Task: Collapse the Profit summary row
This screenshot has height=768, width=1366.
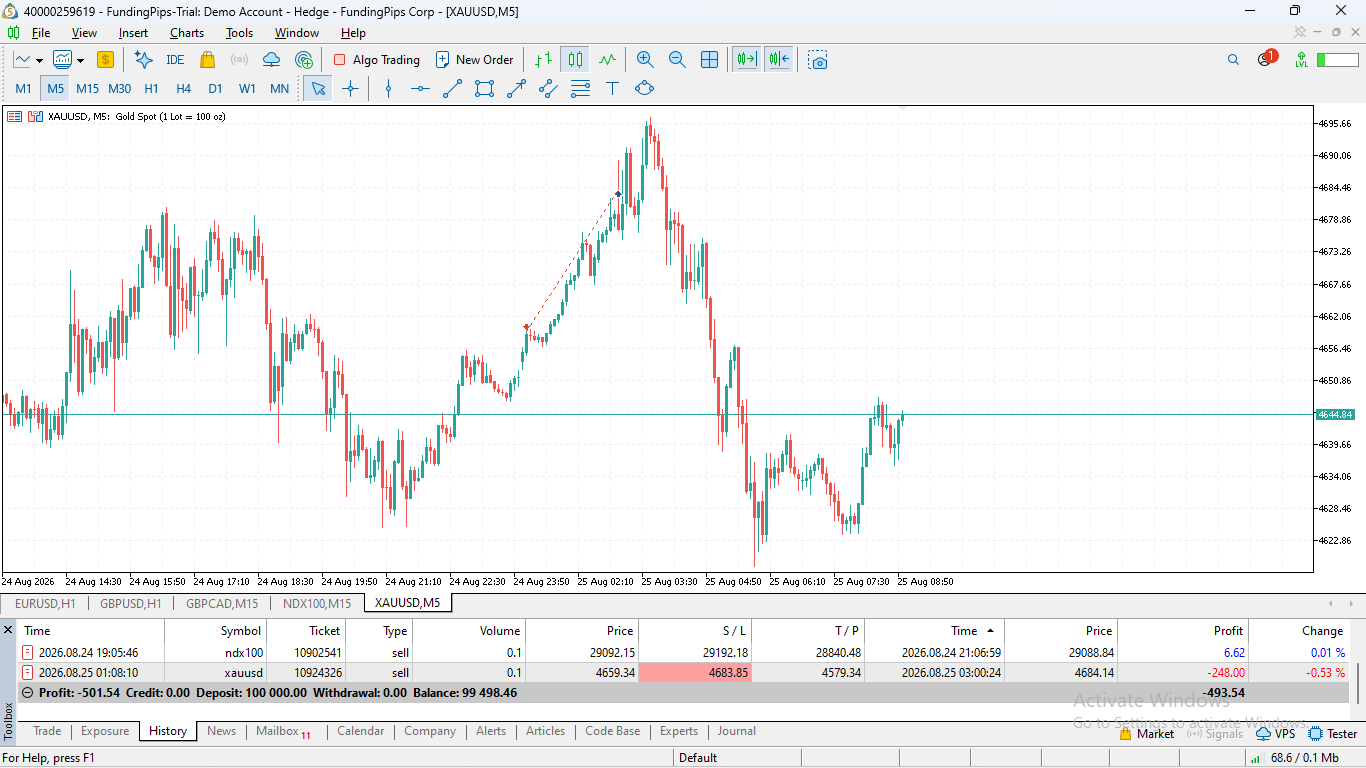Action: [x=27, y=692]
